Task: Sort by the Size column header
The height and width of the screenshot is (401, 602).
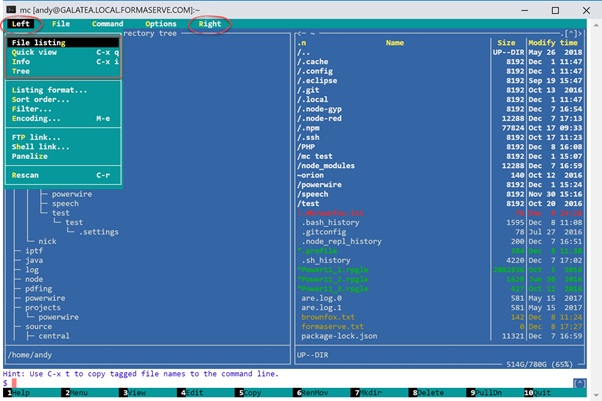Action: coord(506,43)
